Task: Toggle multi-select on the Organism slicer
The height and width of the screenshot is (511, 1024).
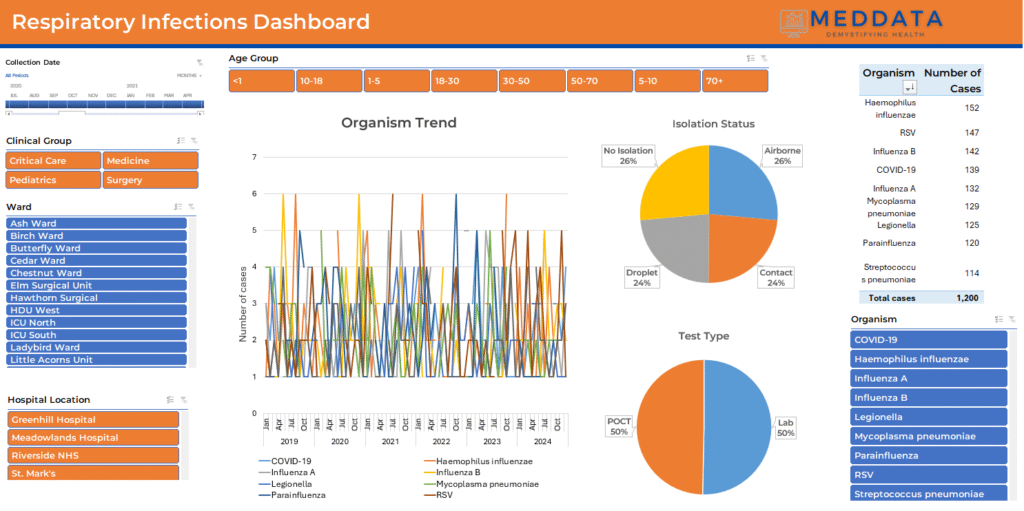Action: click(x=998, y=319)
